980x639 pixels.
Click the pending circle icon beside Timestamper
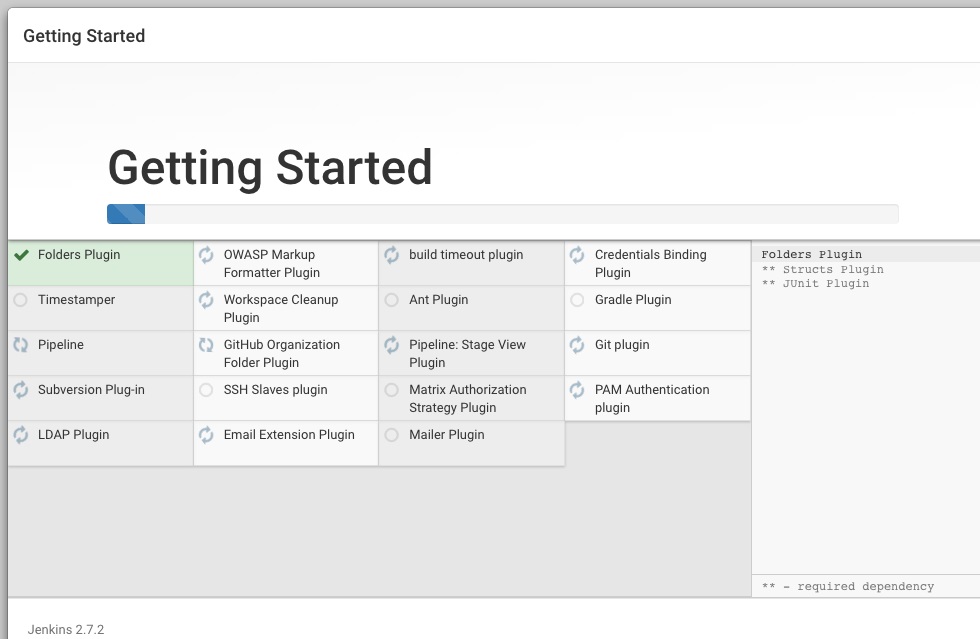click(x=21, y=300)
